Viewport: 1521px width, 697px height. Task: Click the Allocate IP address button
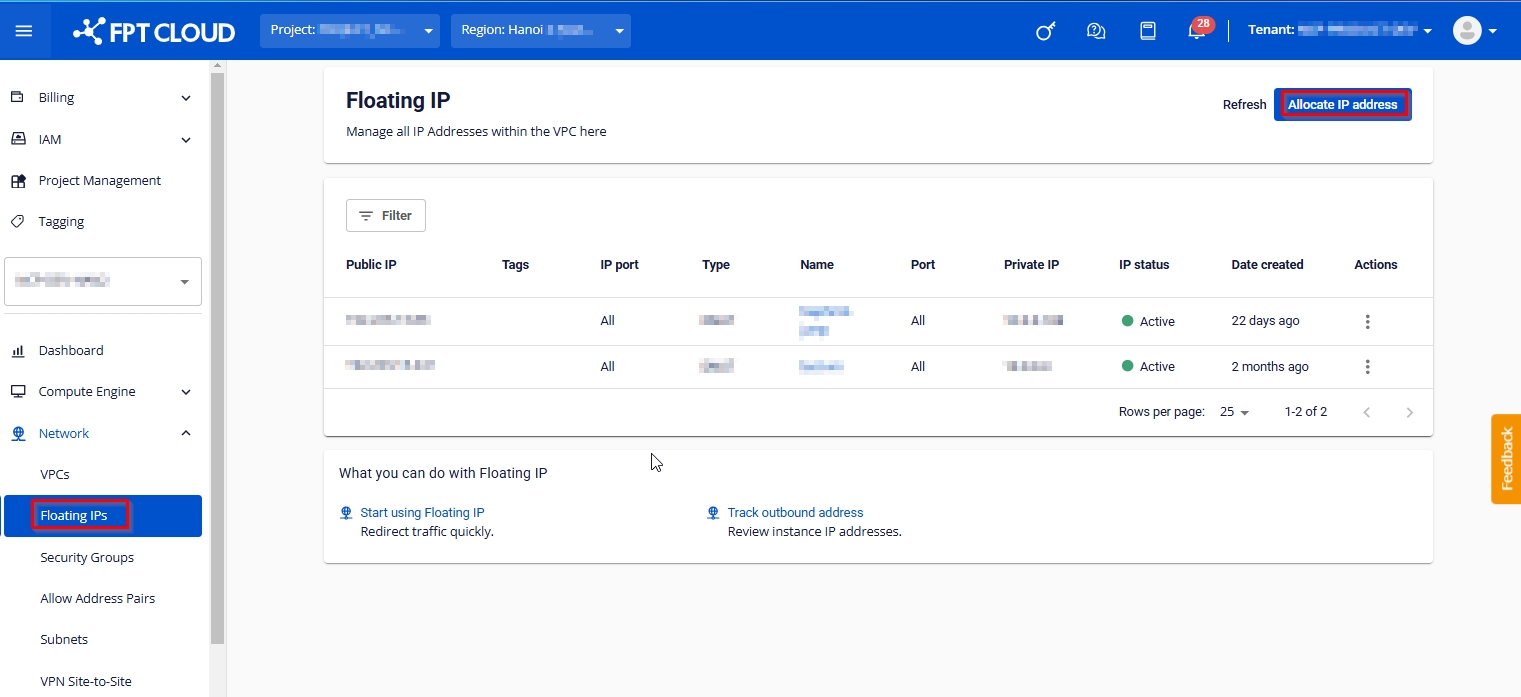pyautogui.click(x=1342, y=104)
